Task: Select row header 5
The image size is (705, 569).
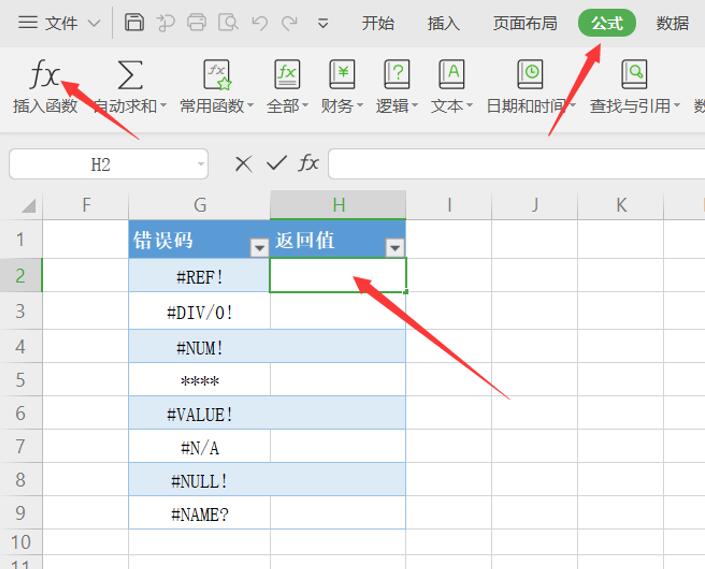Action: pyautogui.click(x=21, y=380)
